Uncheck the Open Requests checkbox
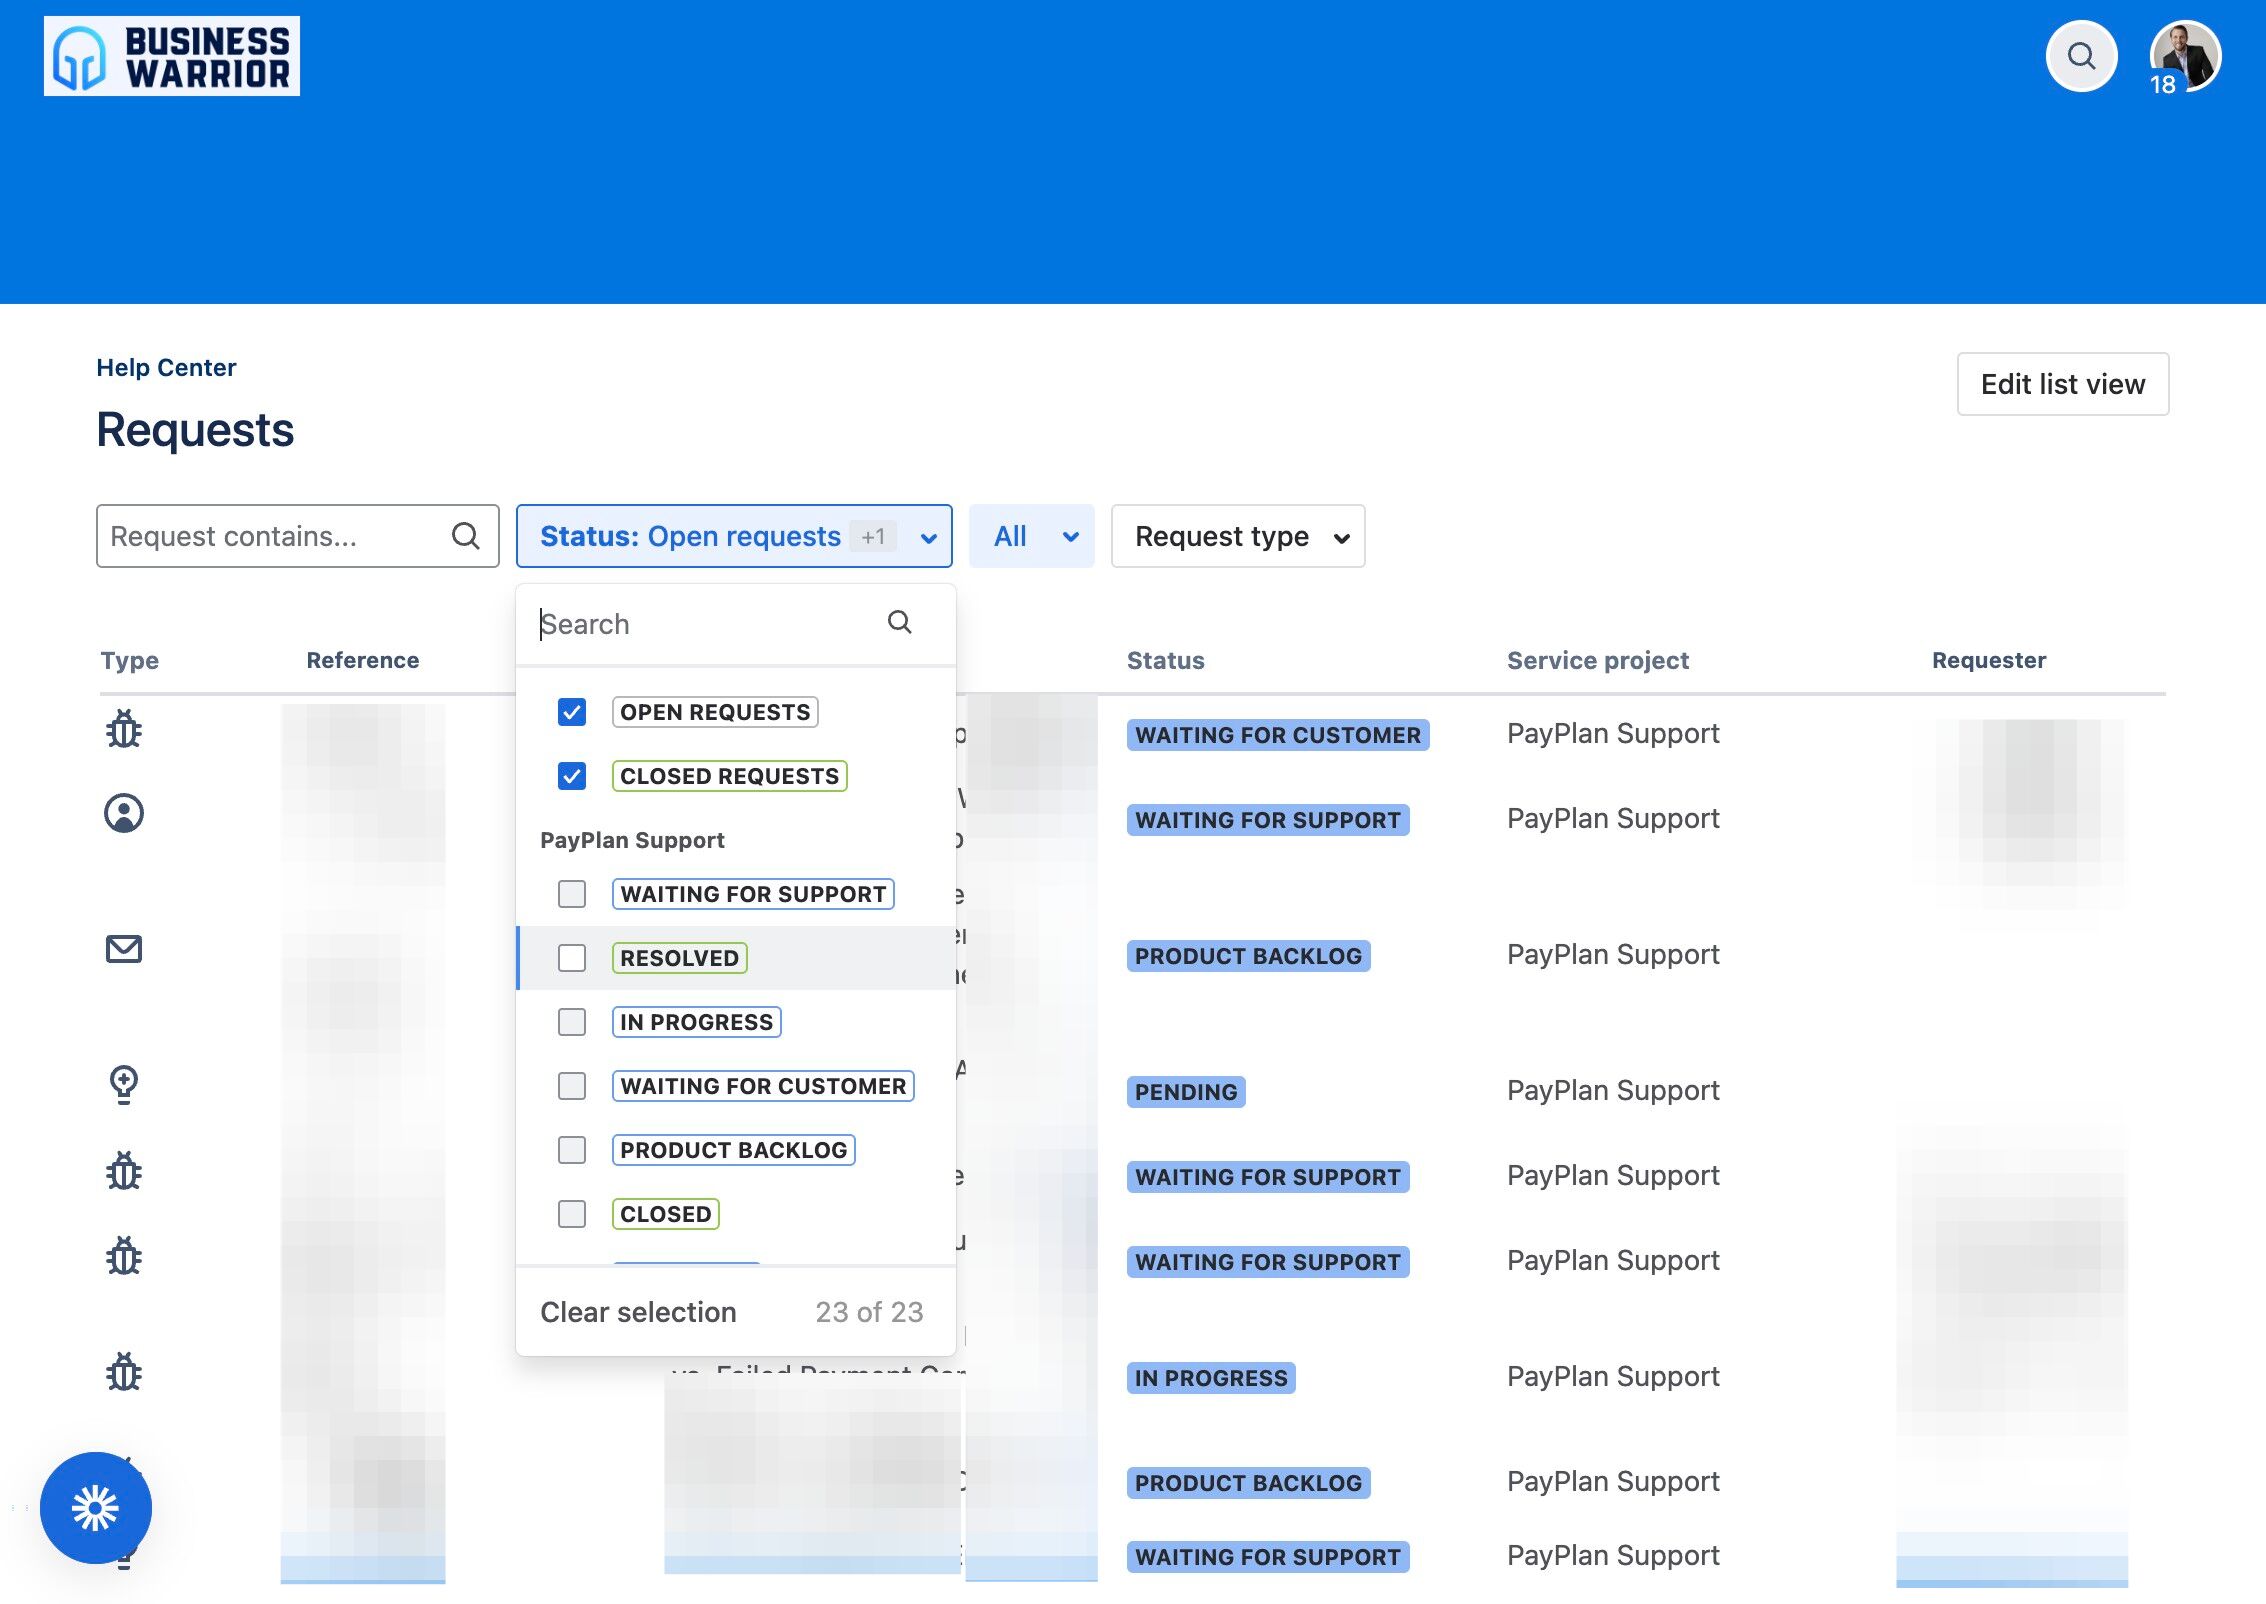Screen dimensions: 2266x1604 click(572, 712)
